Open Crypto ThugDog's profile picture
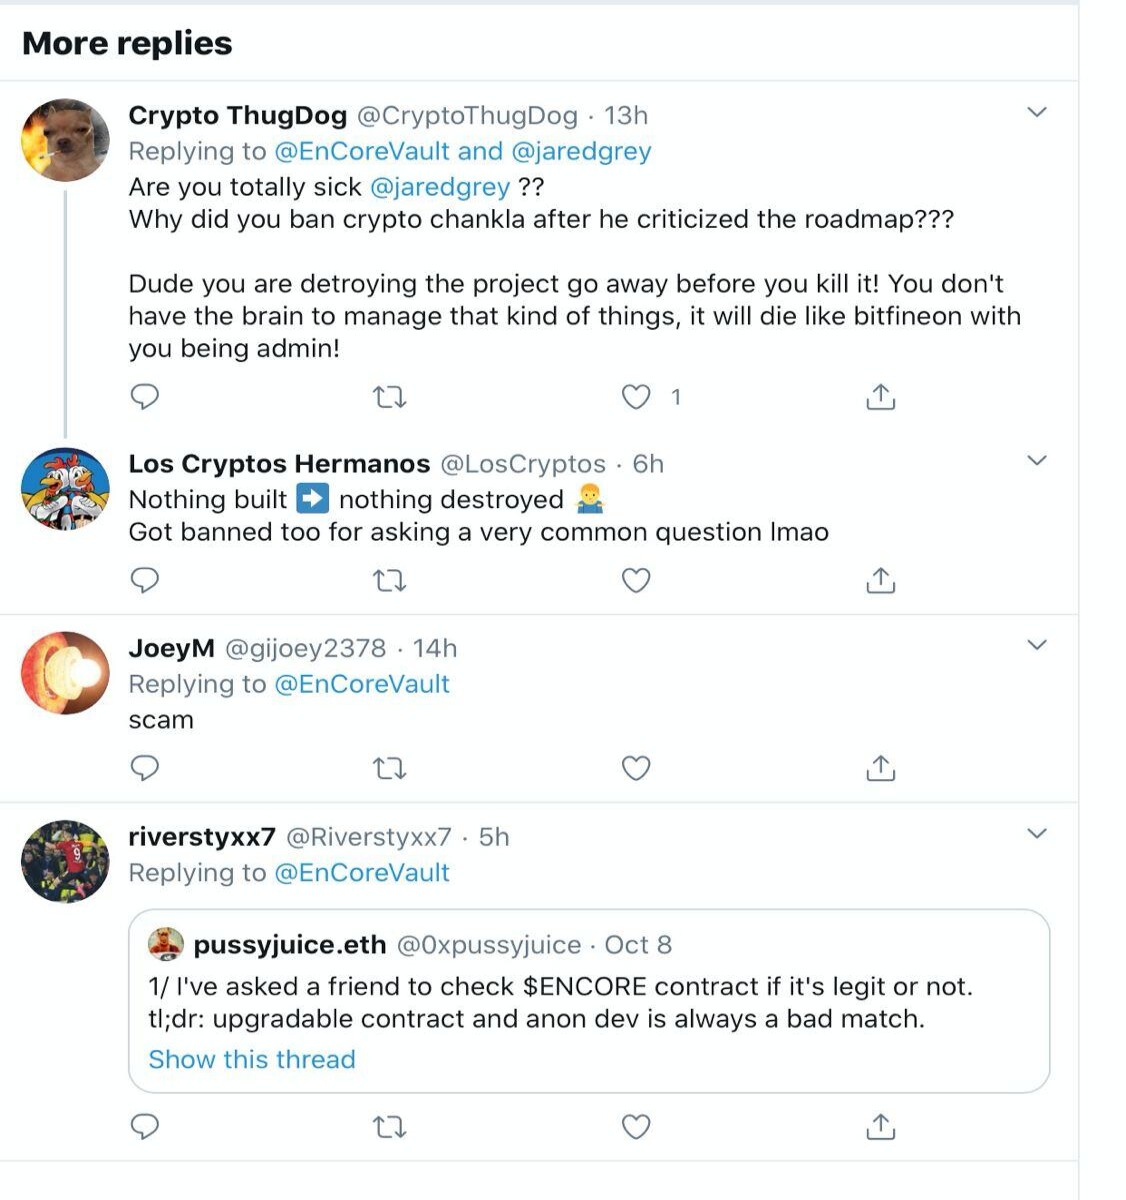This screenshot has height=1200, width=1126. 65,140
